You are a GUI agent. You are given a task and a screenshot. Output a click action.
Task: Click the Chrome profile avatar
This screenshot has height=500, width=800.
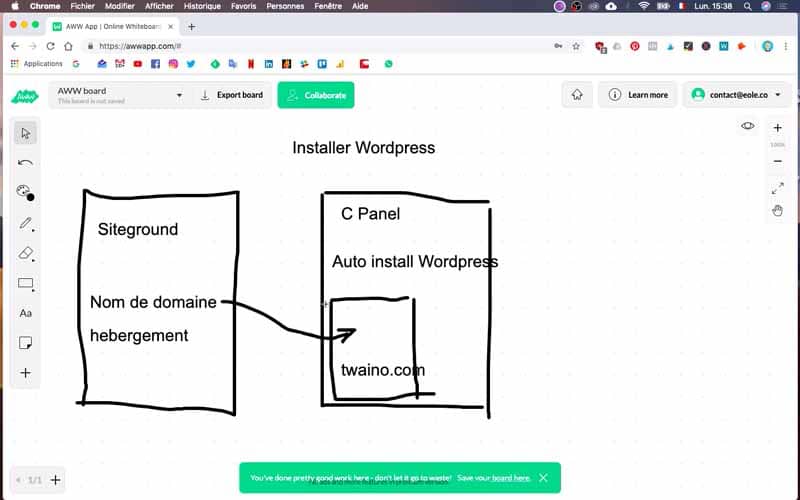click(767, 46)
